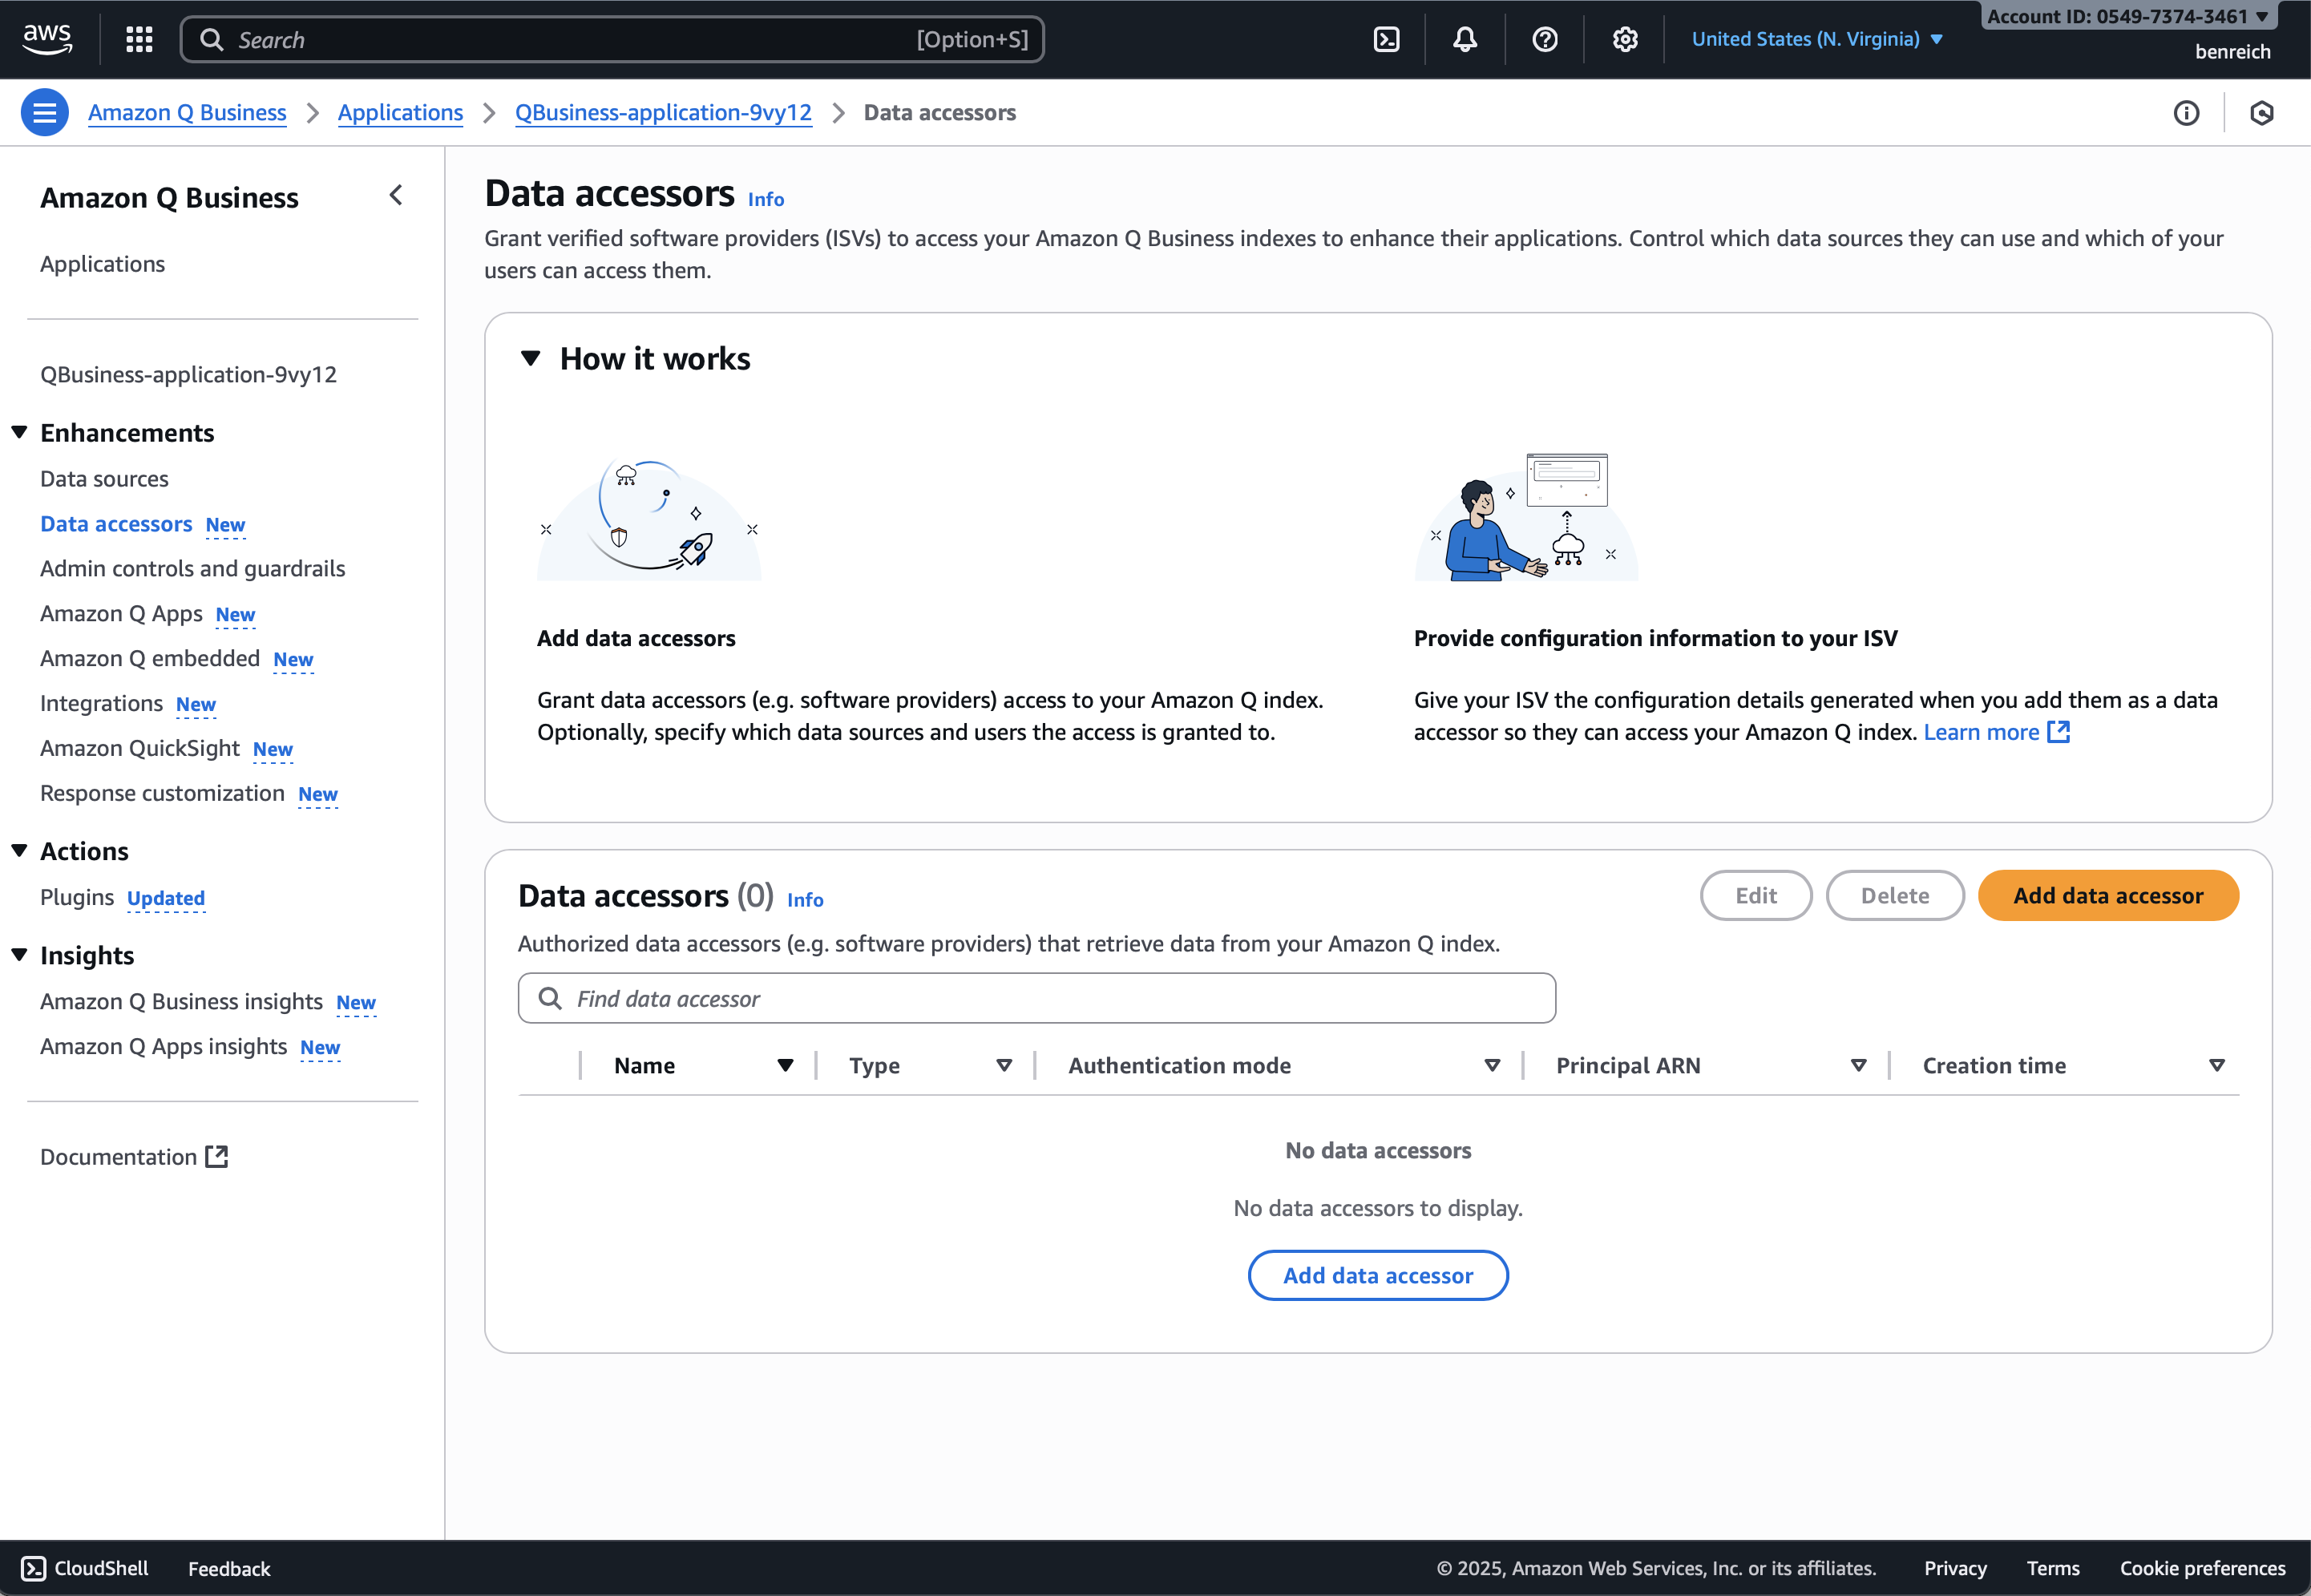Focus the Find data accessor search field

[1036, 998]
